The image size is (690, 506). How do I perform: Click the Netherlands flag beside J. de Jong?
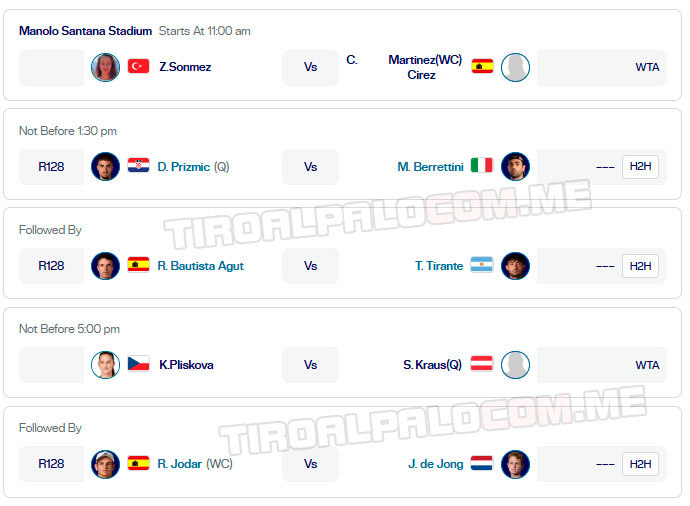pyautogui.click(x=482, y=463)
